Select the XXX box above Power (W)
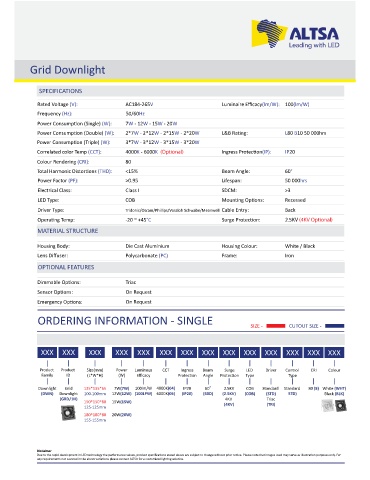 [x=122, y=352]
